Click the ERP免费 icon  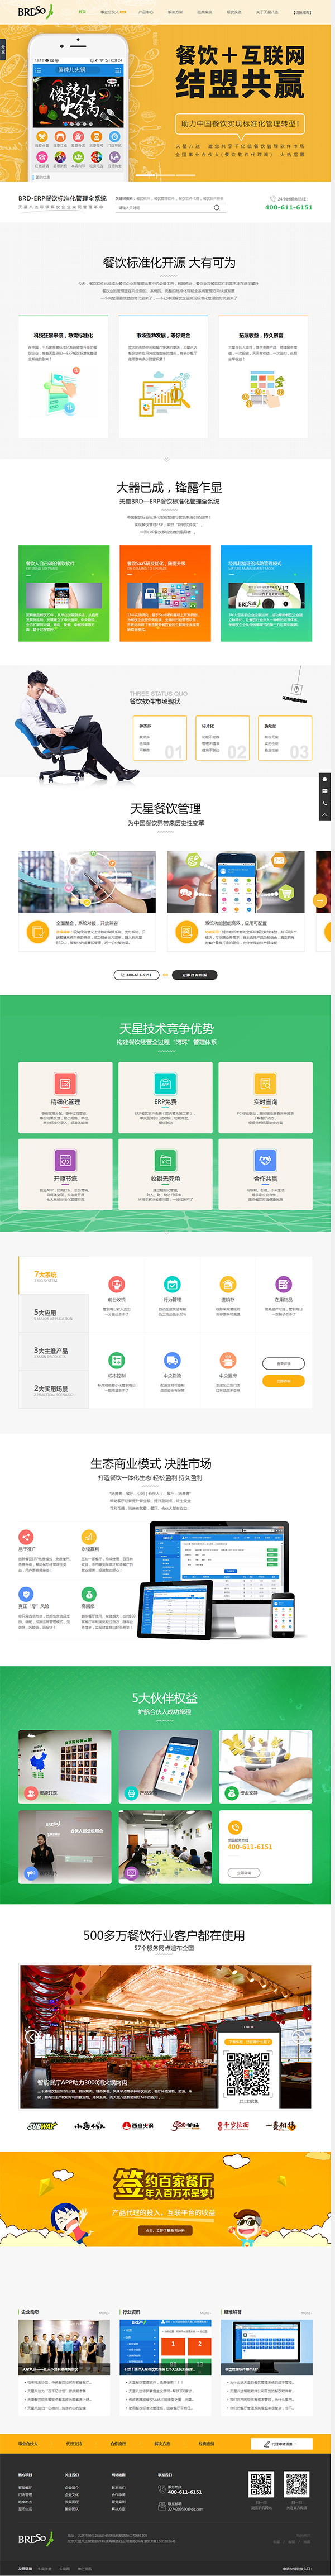(x=165, y=1084)
